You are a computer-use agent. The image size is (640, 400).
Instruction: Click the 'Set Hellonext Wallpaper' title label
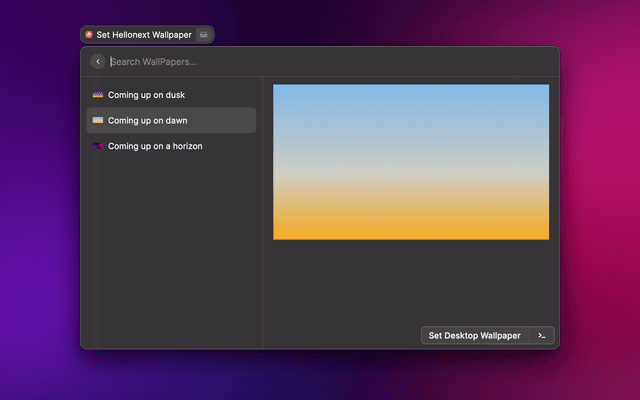click(x=143, y=34)
